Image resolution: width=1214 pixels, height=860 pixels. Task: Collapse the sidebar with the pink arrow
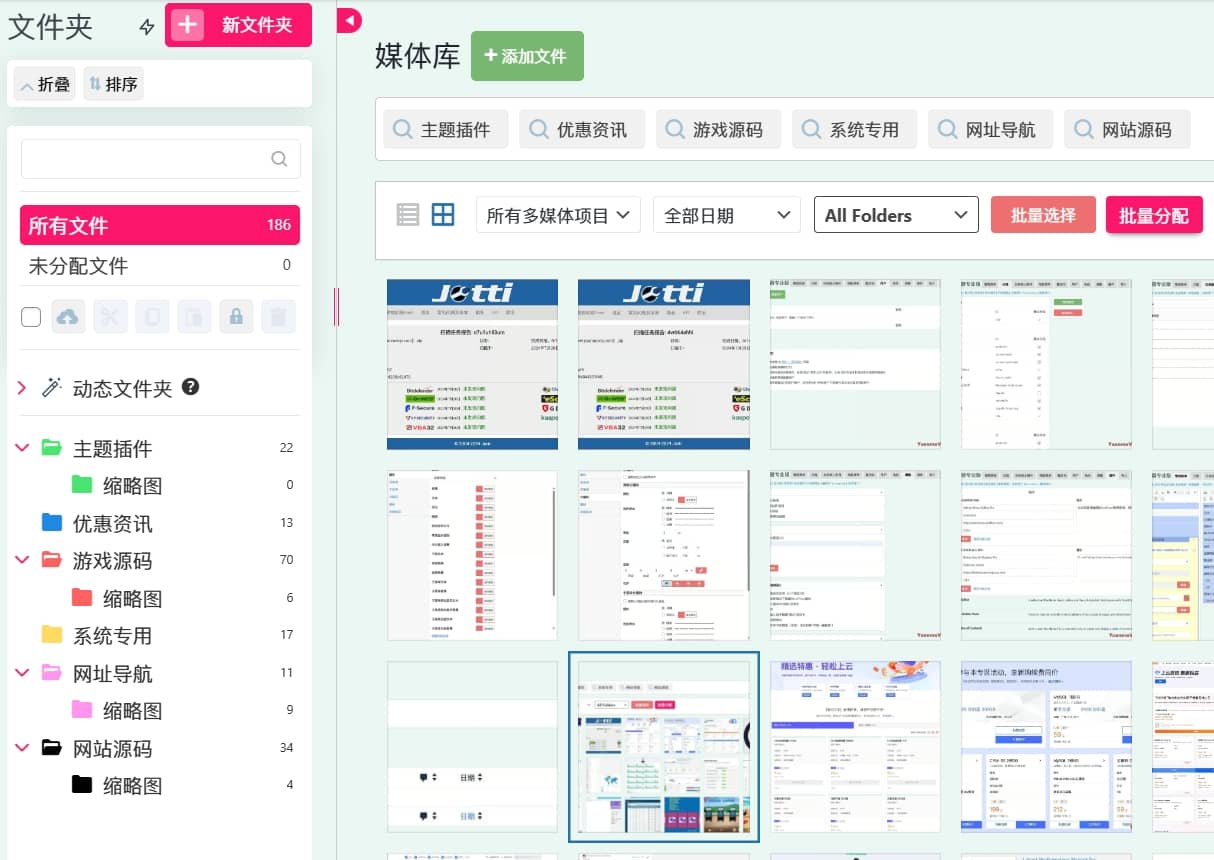[349, 20]
